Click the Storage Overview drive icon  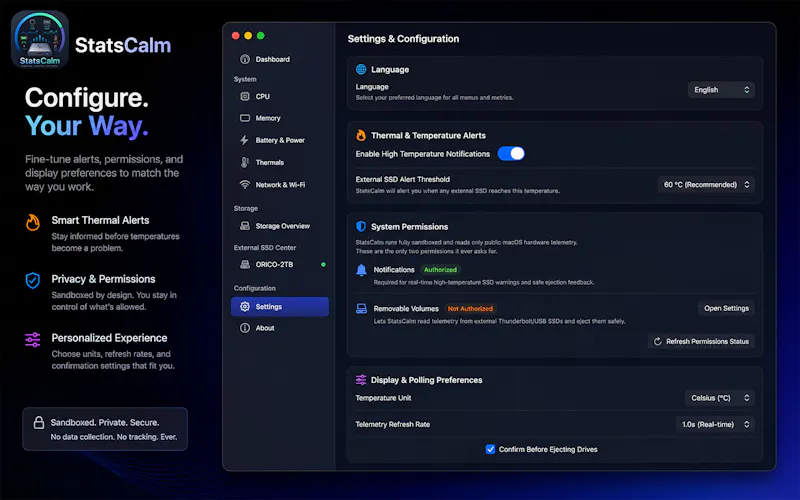pyautogui.click(x=245, y=226)
